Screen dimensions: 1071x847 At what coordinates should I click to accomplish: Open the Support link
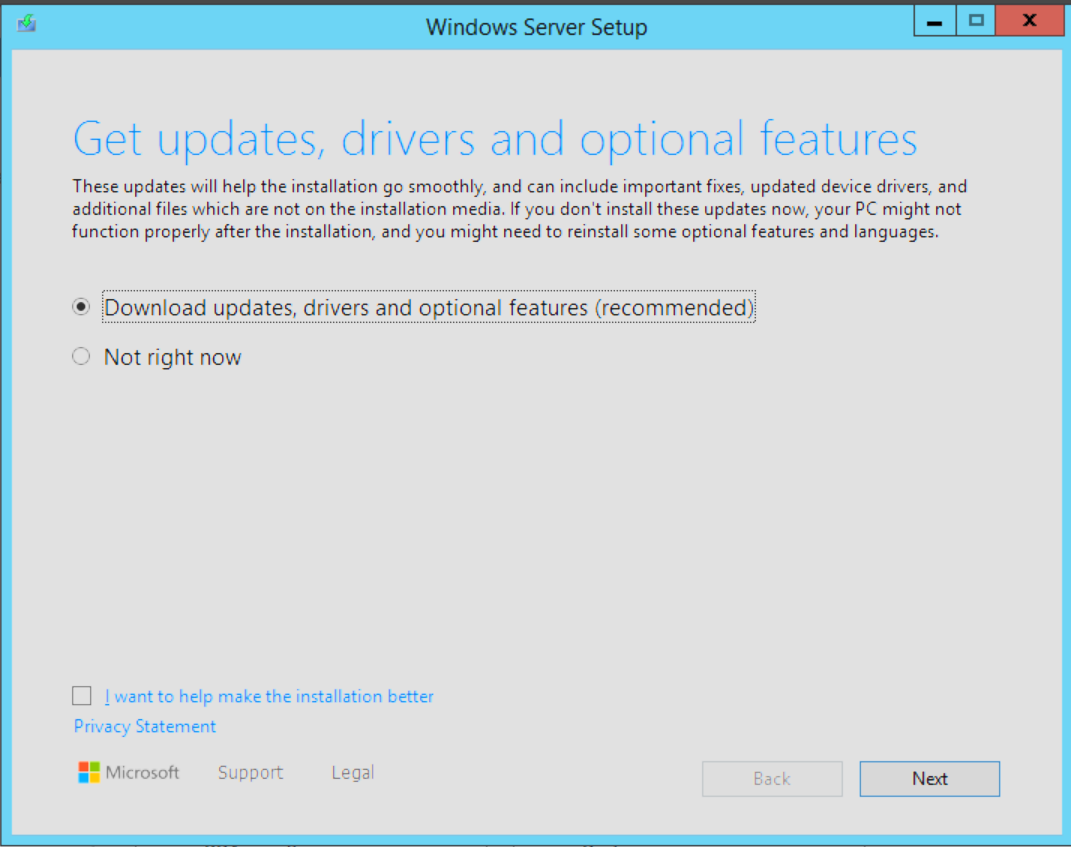point(250,773)
